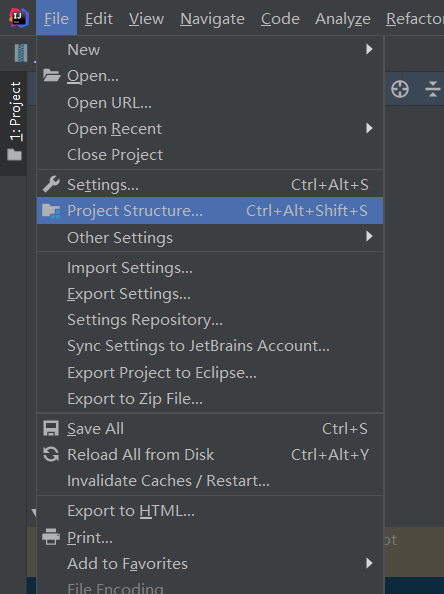Click the locate-in-project target icon

click(x=400, y=89)
